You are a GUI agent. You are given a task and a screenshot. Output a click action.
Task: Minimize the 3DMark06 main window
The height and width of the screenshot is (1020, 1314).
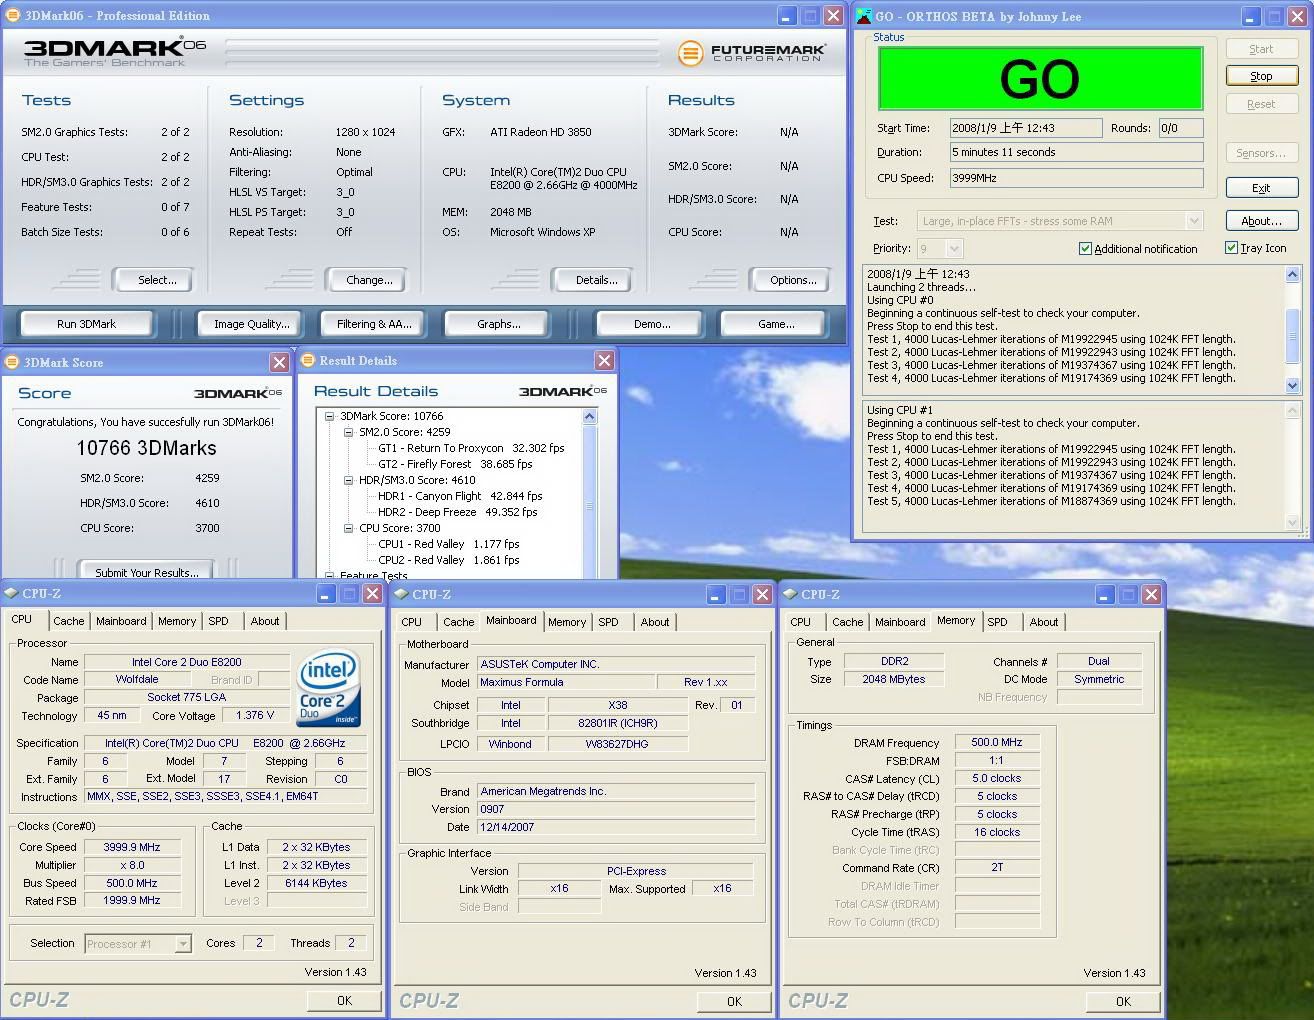[787, 16]
